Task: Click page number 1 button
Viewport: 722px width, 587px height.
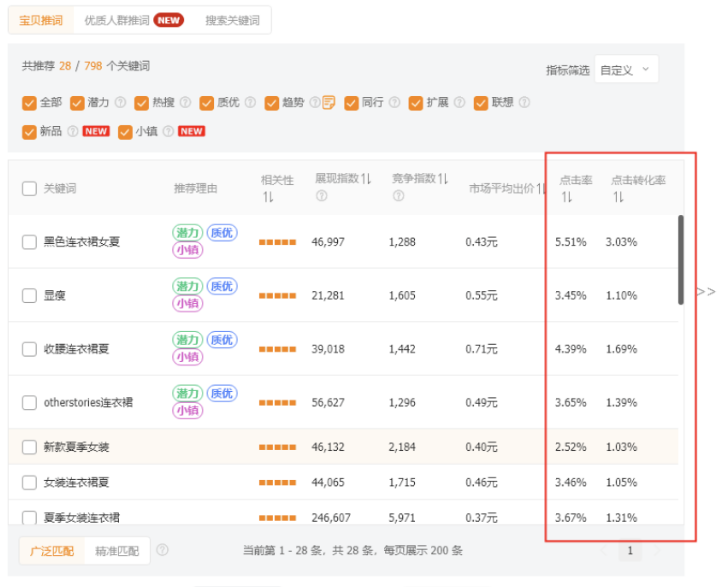Action: [x=630, y=550]
